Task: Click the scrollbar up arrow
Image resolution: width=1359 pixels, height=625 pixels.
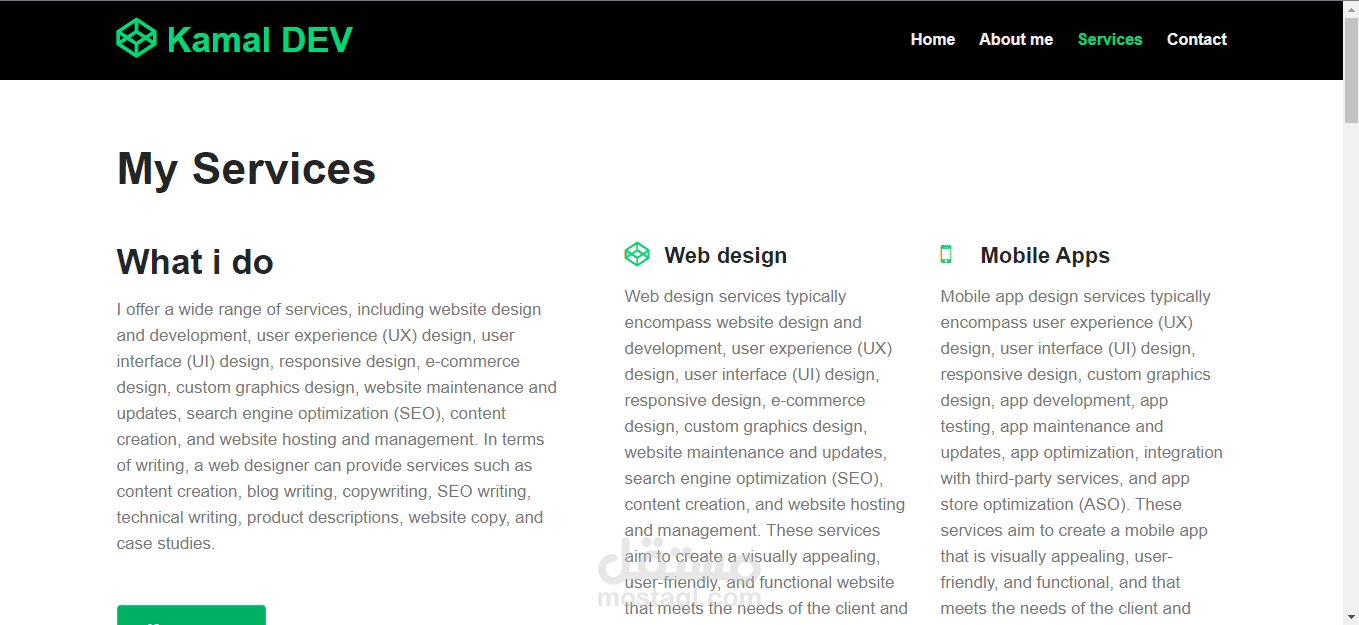Action: pos(1351,8)
